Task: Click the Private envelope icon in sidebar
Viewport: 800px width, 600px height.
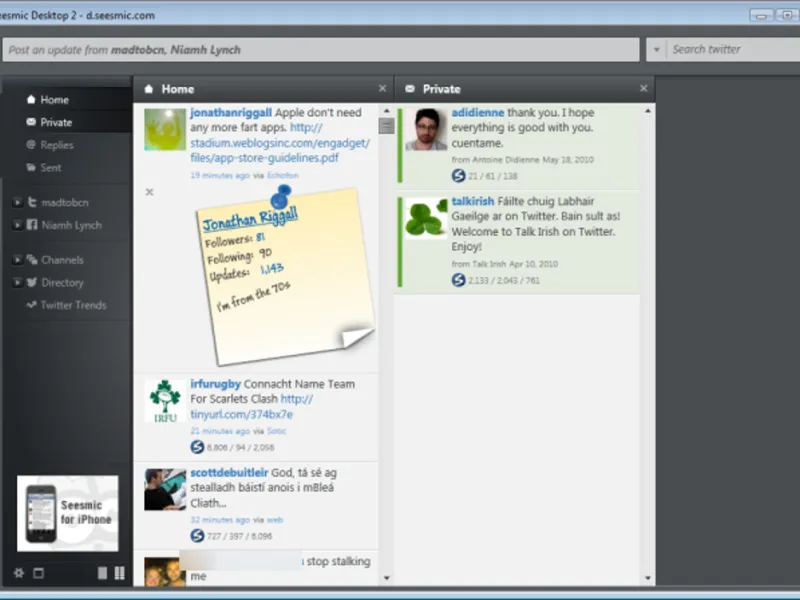Action: coord(31,122)
